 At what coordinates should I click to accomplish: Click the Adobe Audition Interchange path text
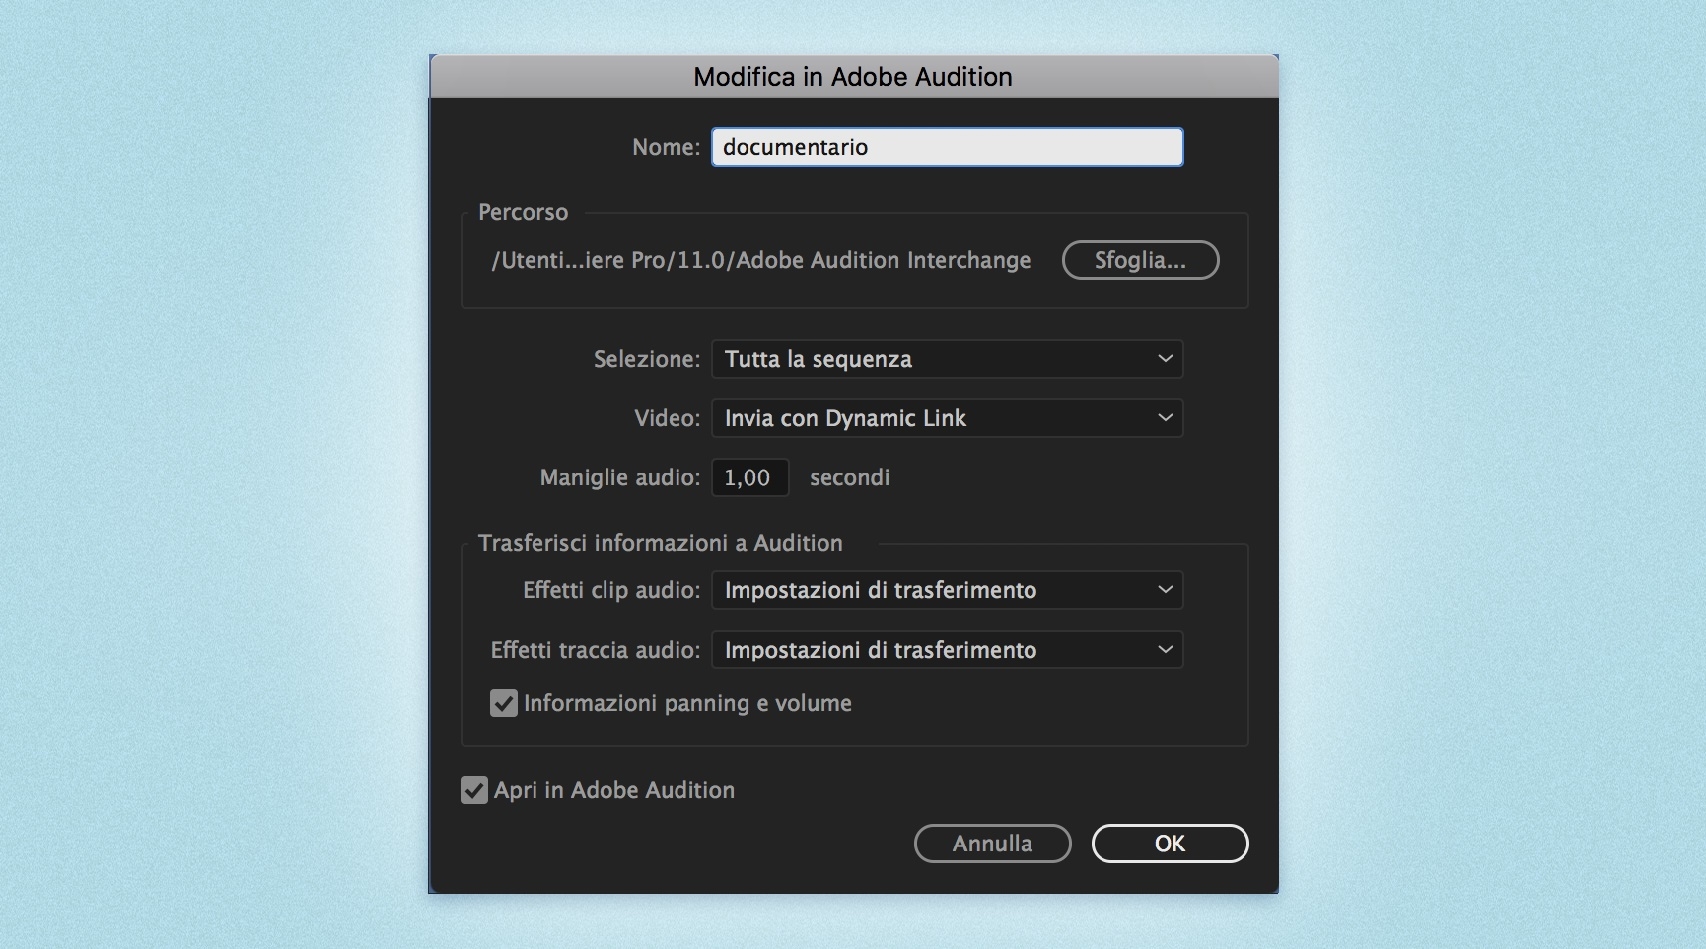pyautogui.click(x=761, y=260)
